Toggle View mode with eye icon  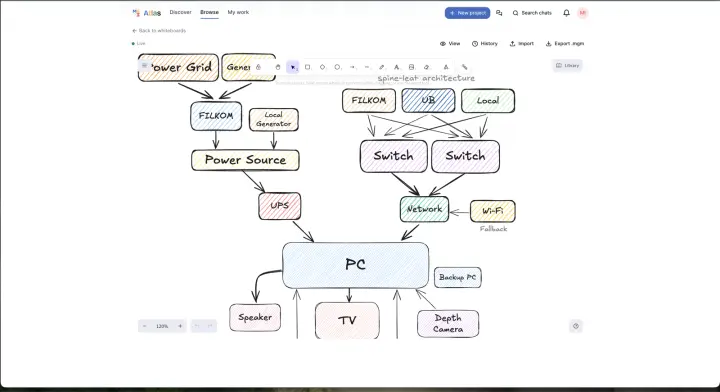tap(450, 44)
